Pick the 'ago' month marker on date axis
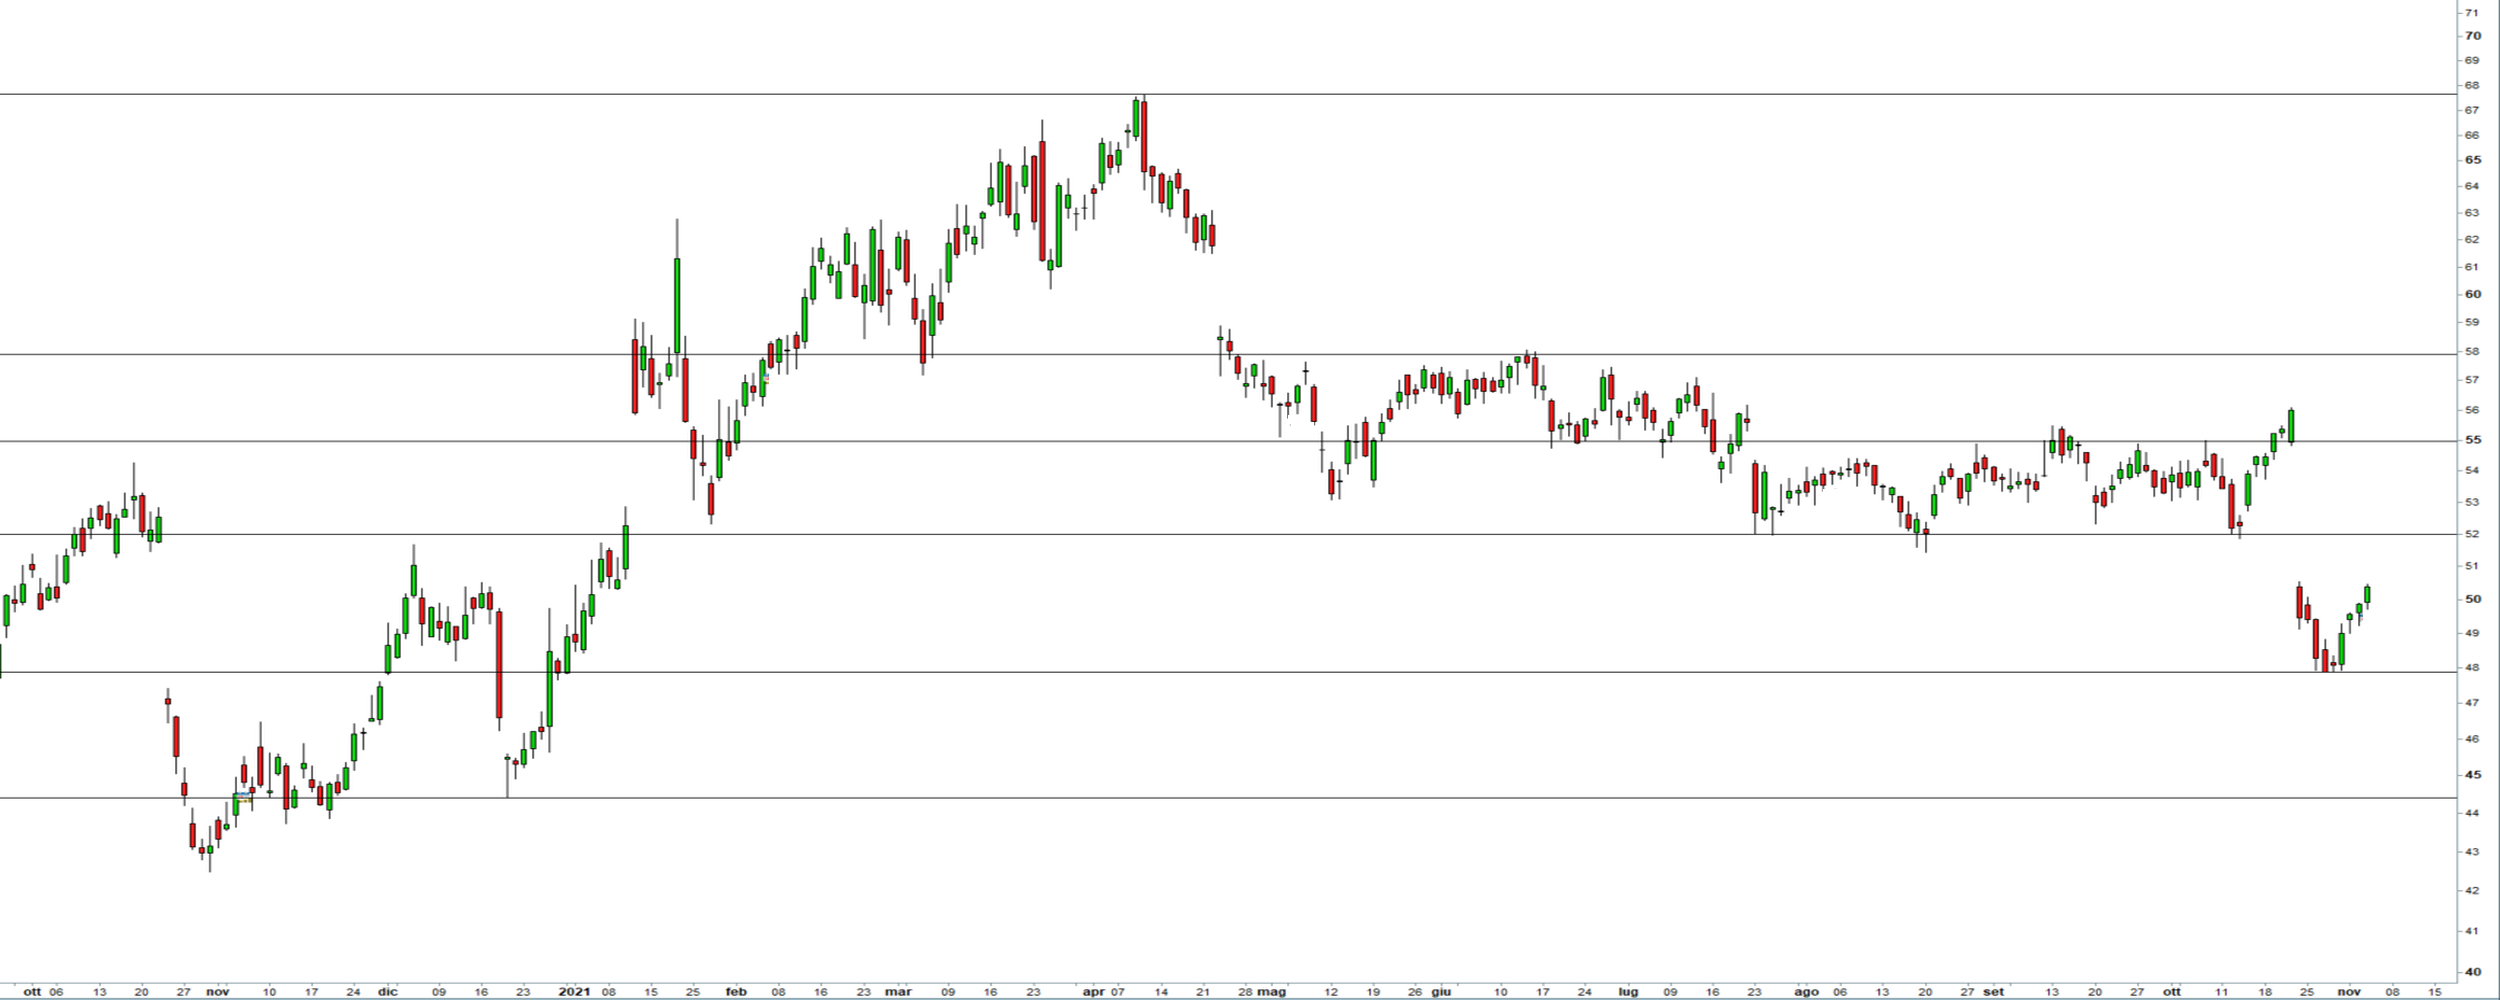The width and height of the screenshot is (2500, 1000). [x=1806, y=992]
